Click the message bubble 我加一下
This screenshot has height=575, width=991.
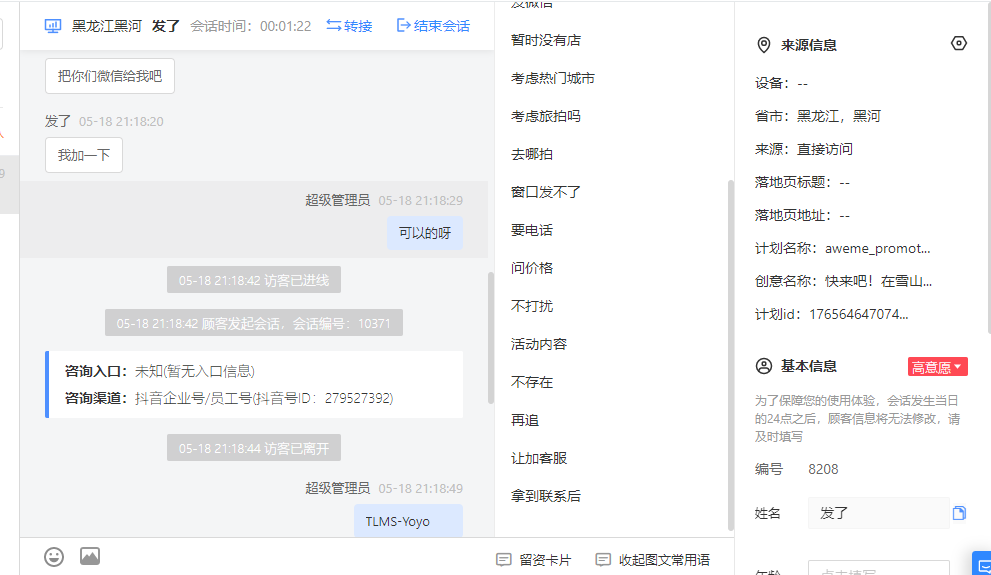point(84,155)
